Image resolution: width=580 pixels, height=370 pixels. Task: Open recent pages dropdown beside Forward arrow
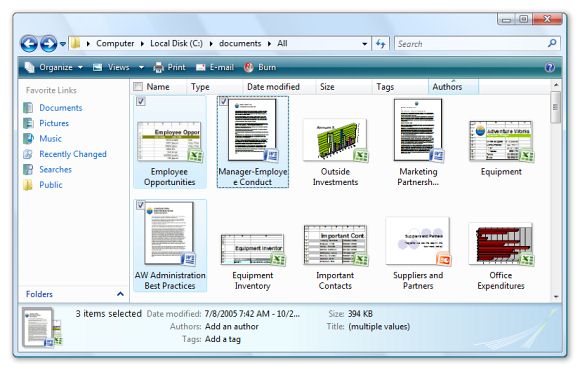[63, 44]
